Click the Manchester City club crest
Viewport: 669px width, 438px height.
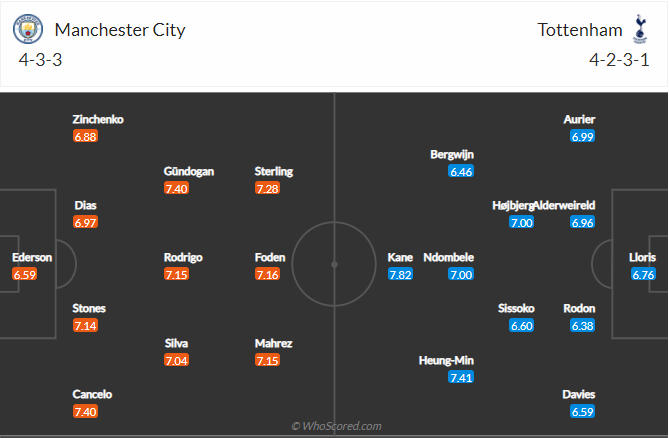click(28, 29)
